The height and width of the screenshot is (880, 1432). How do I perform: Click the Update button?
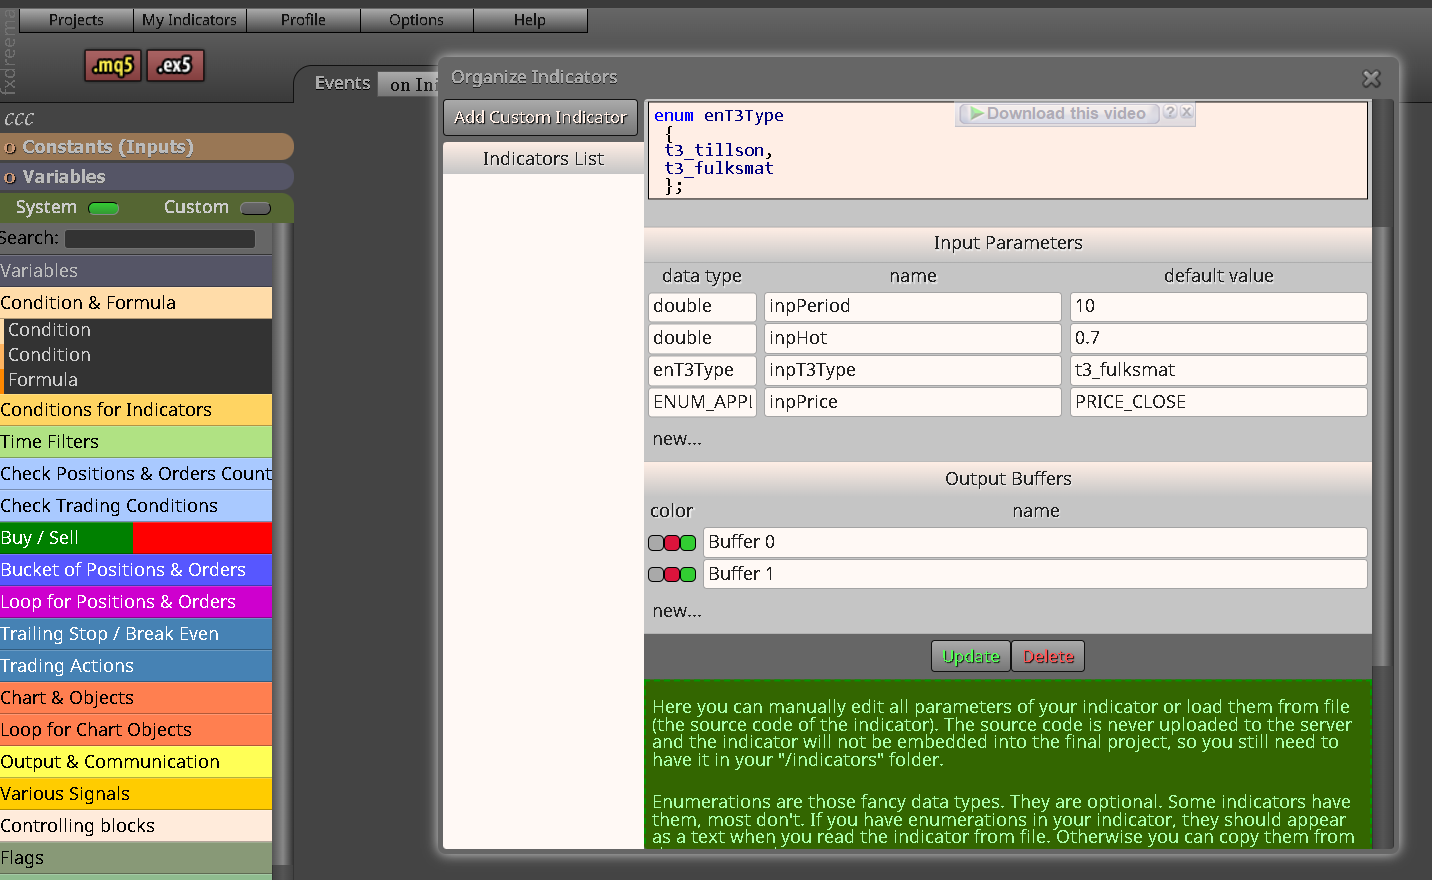(x=970, y=656)
